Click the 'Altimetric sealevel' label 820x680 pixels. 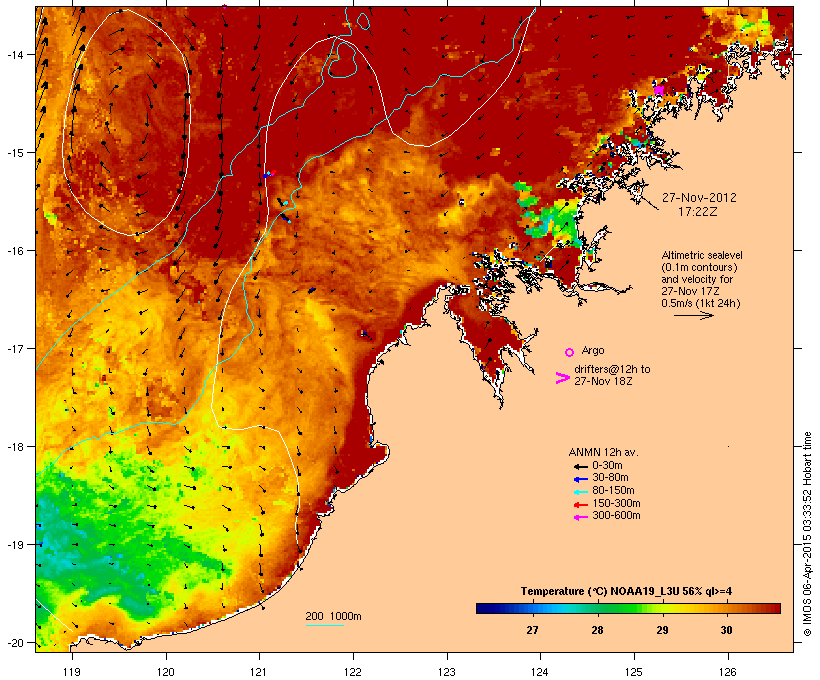[x=702, y=255]
